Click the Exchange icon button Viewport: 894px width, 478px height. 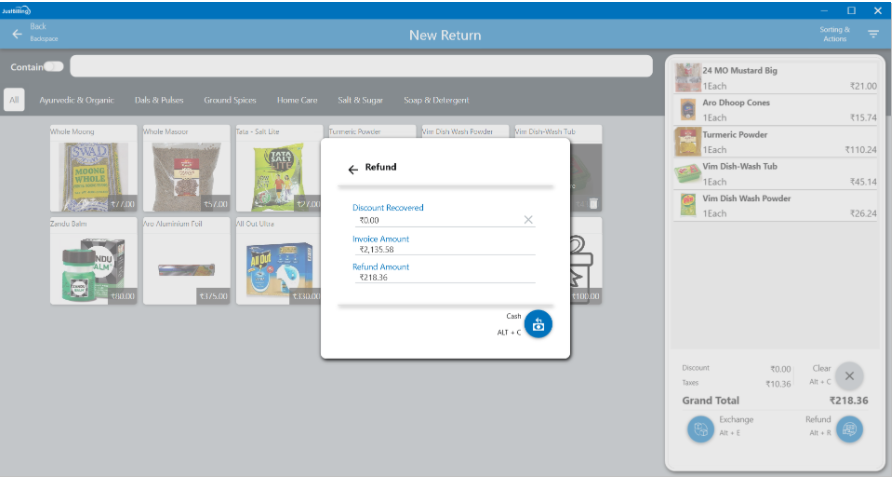pyautogui.click(x=701, y=429)
